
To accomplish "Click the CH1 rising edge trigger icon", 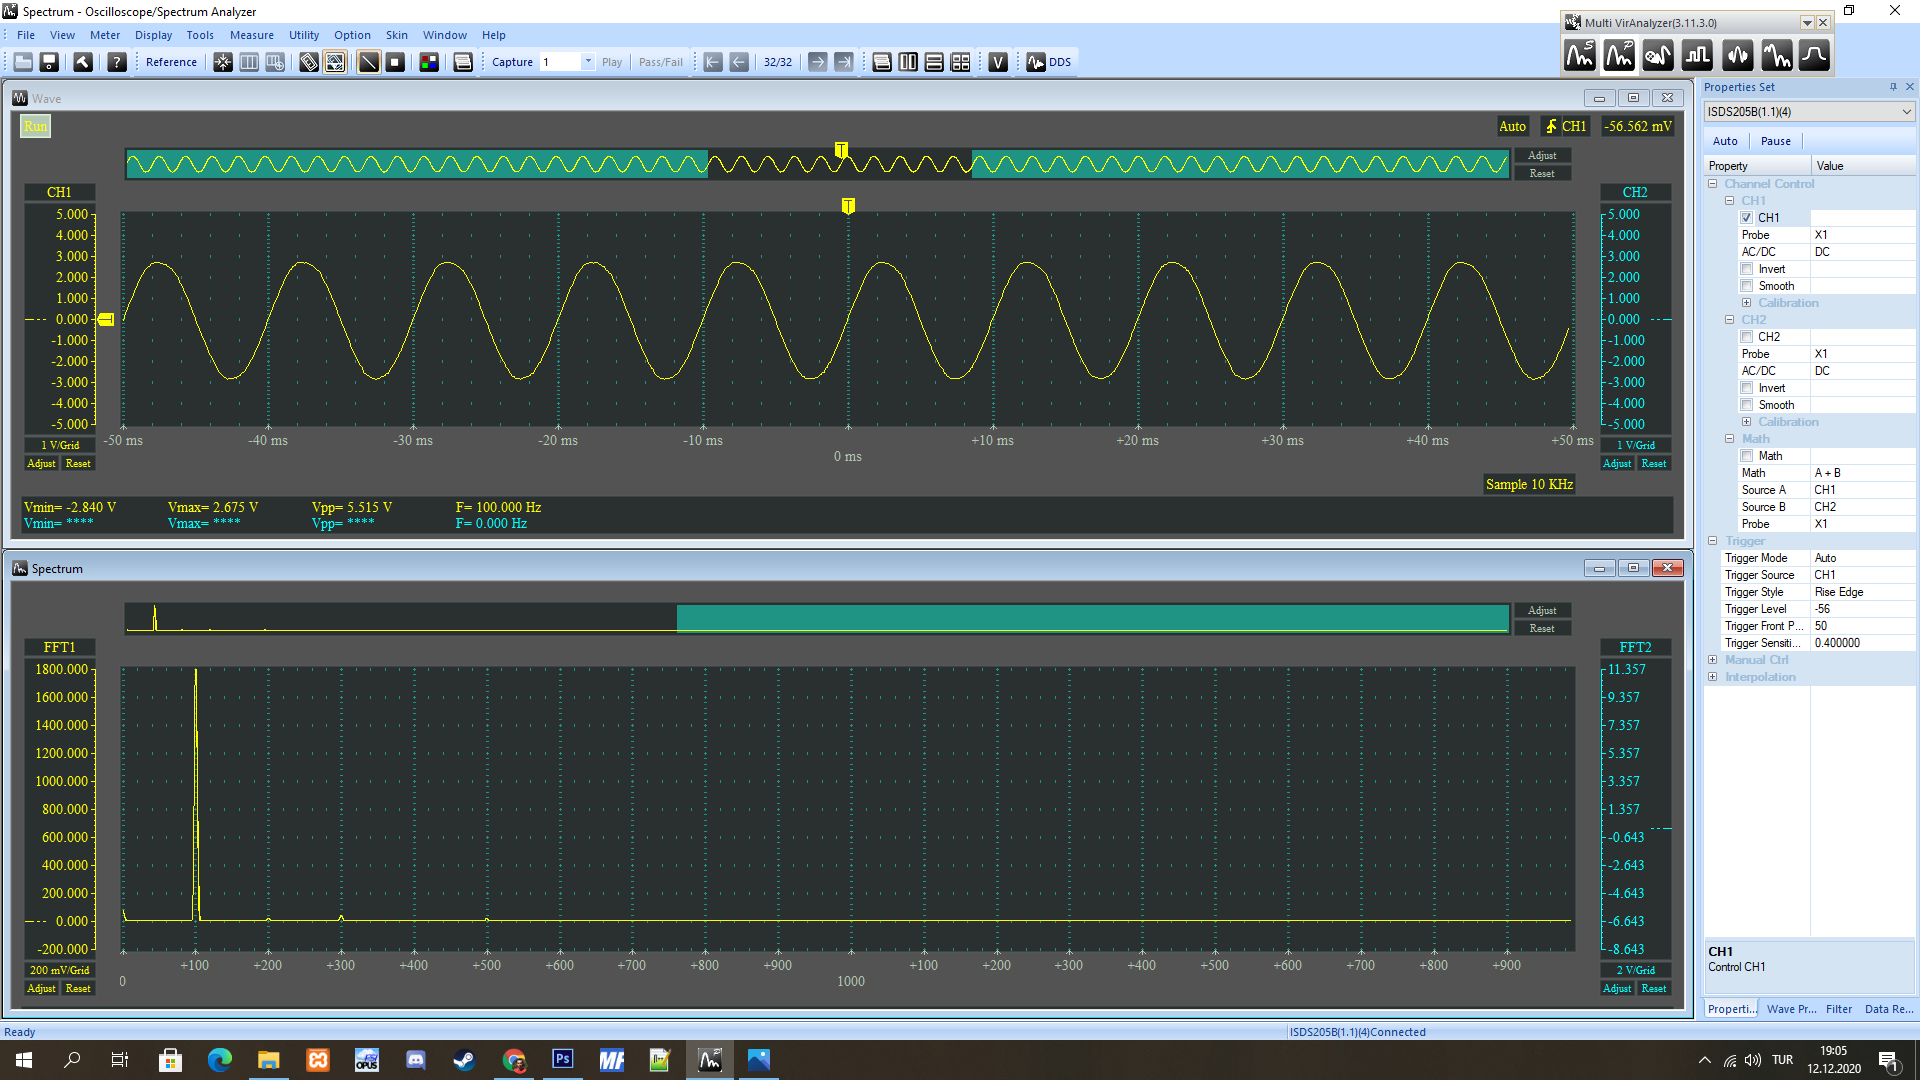I will click(1565, 126).
